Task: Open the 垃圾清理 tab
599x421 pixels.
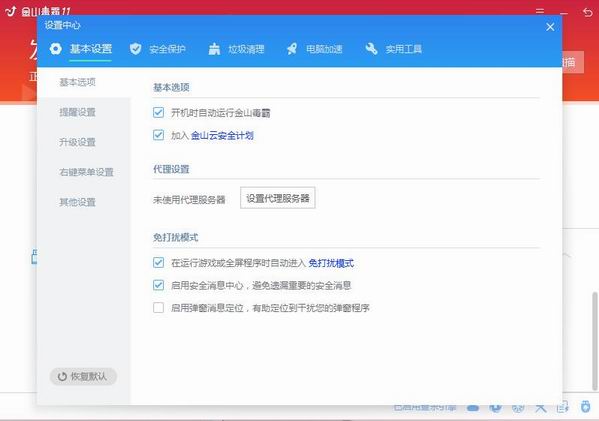Action: (x=236, y=49)
